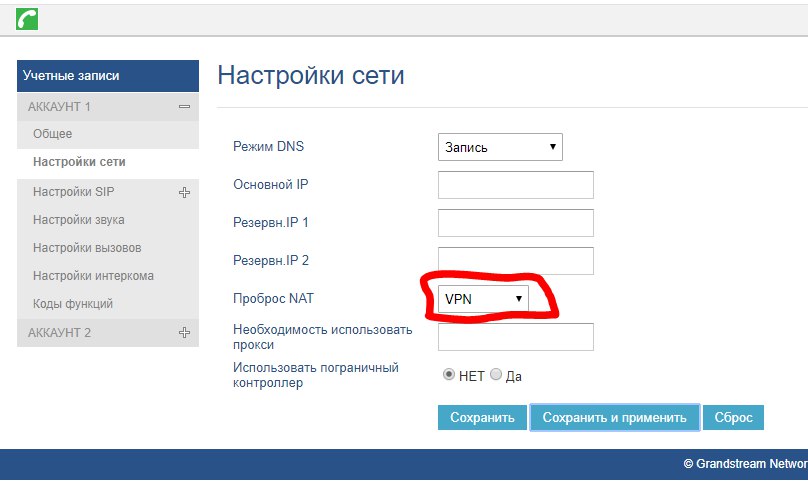808x499 pixels.
Task: Open the Проброс NAT dropdown
Action: tap(483, 298)
